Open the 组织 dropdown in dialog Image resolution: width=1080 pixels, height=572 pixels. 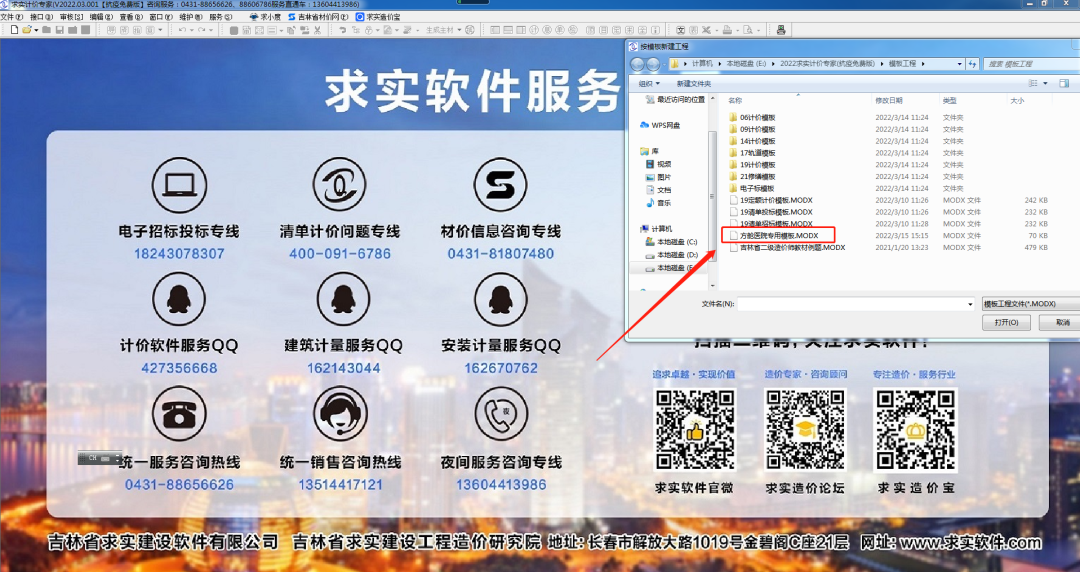(x=650, y=83)
